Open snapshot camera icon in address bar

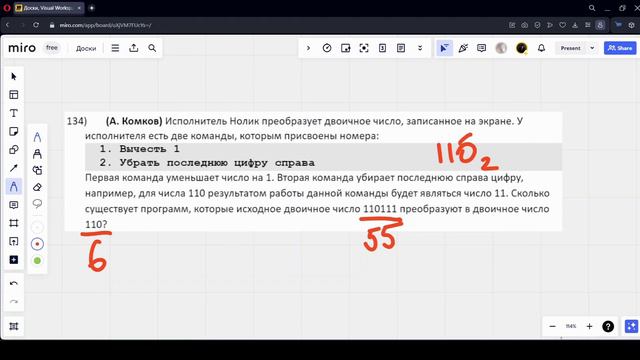pyautogui.click(x=524, y=25)
